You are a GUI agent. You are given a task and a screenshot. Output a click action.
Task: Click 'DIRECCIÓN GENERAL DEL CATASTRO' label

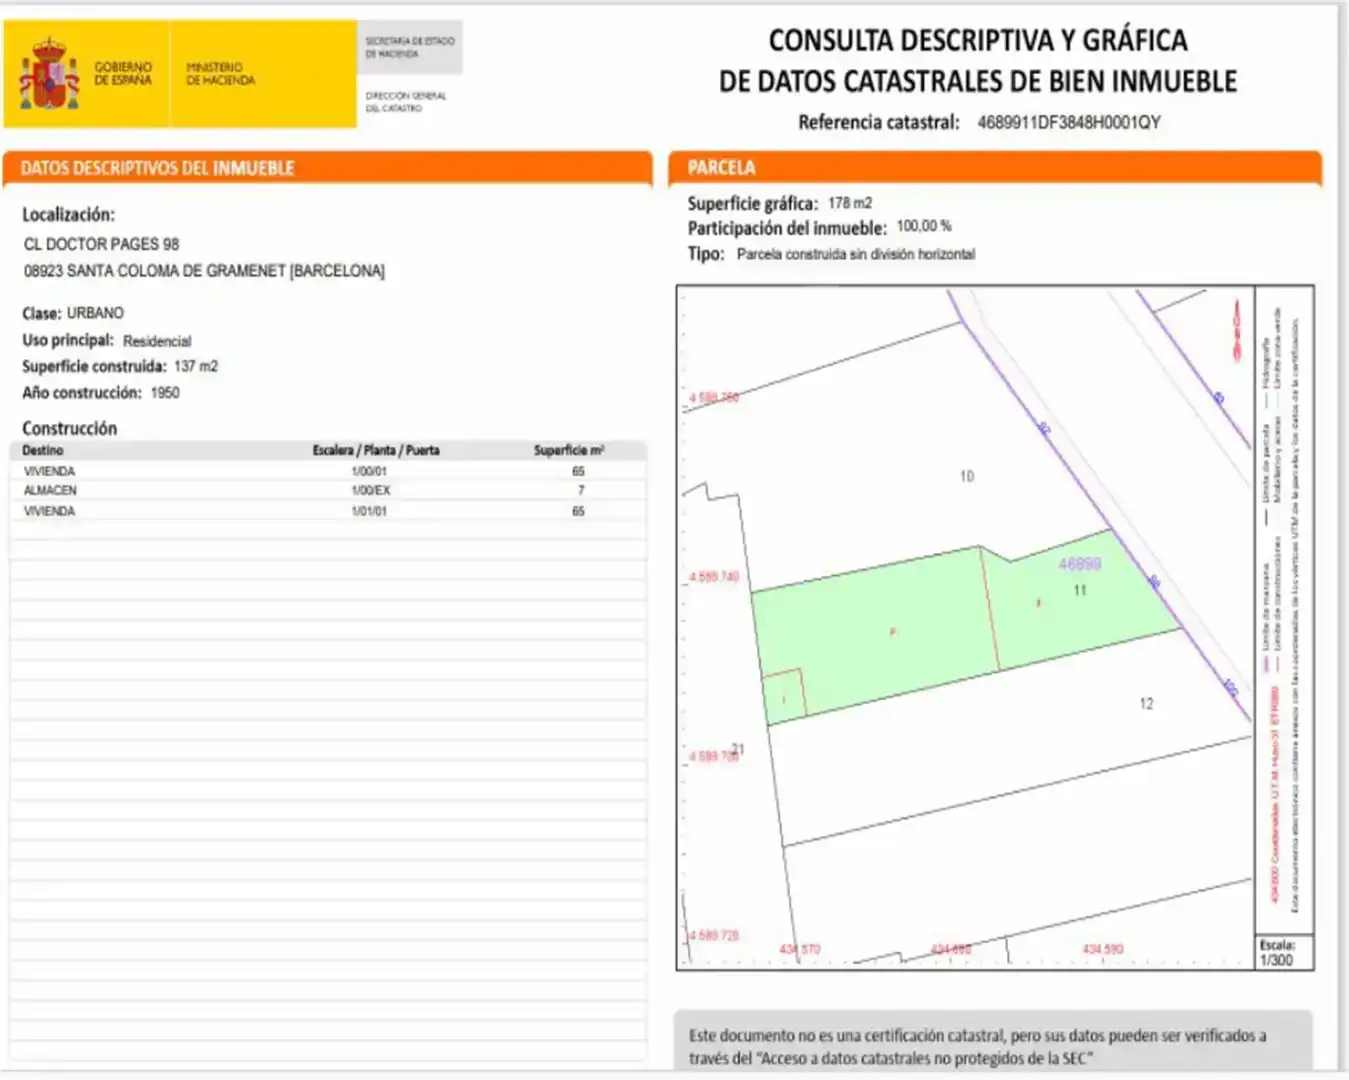click(x=405, y=101)
